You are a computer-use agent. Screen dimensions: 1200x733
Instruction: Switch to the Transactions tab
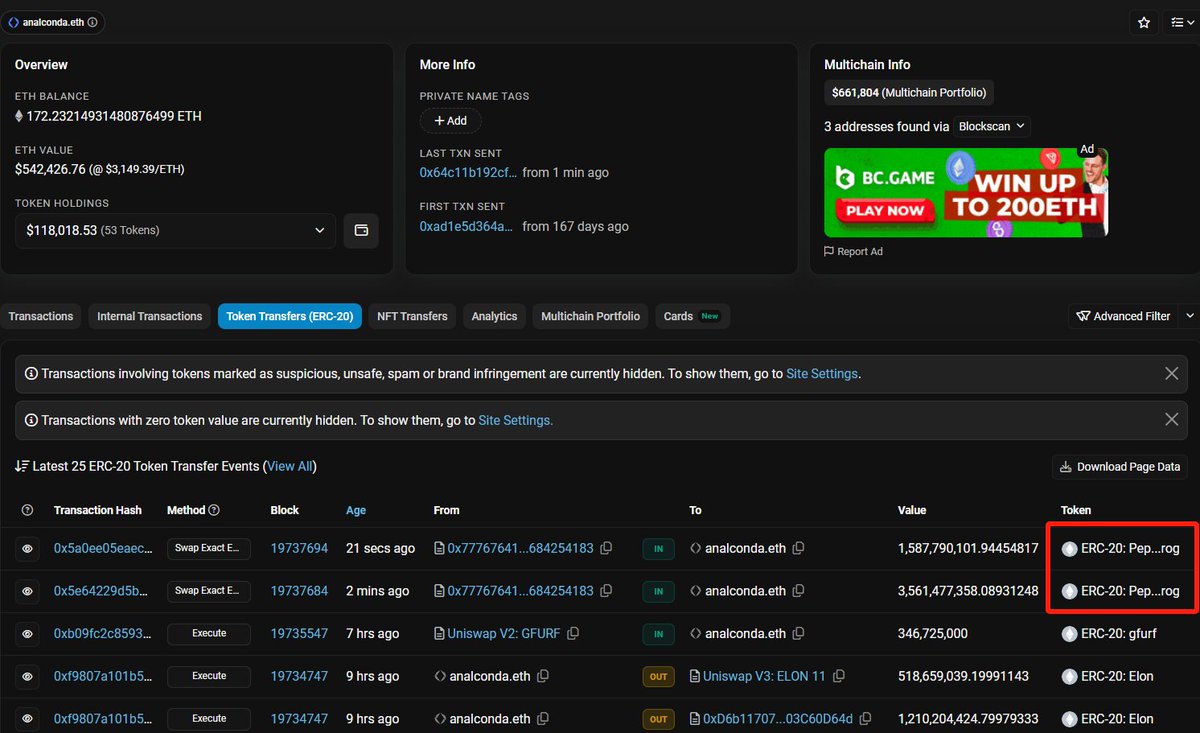pos(41,316)
